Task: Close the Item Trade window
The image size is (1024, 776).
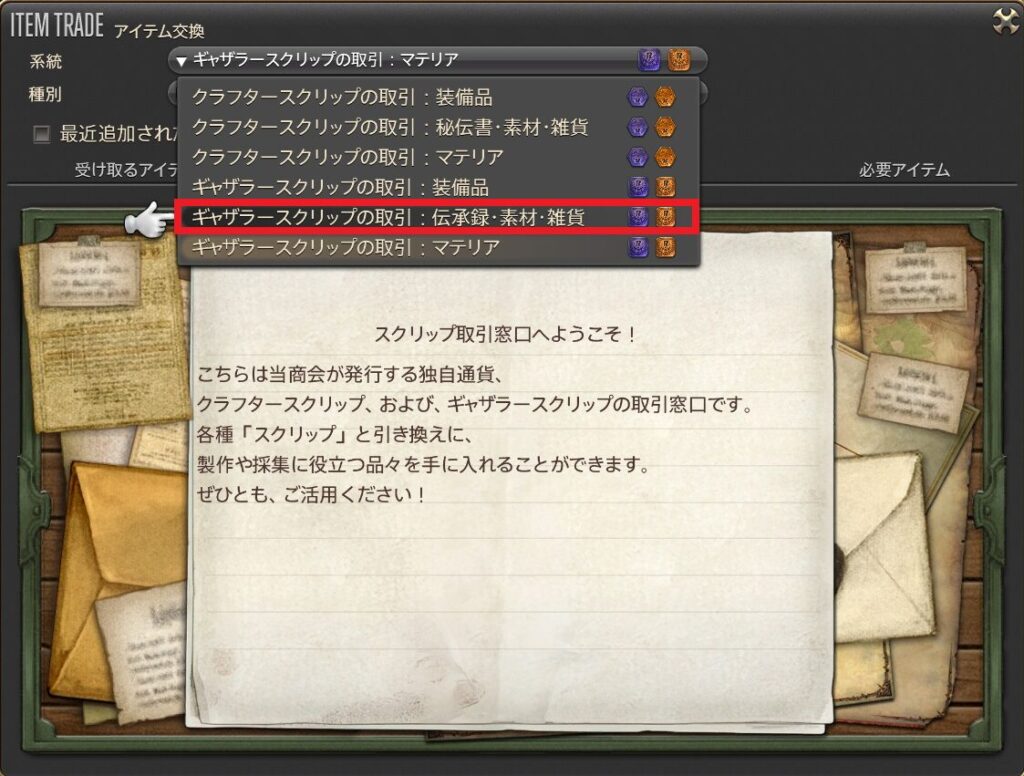Action: tap(1004, 21)
